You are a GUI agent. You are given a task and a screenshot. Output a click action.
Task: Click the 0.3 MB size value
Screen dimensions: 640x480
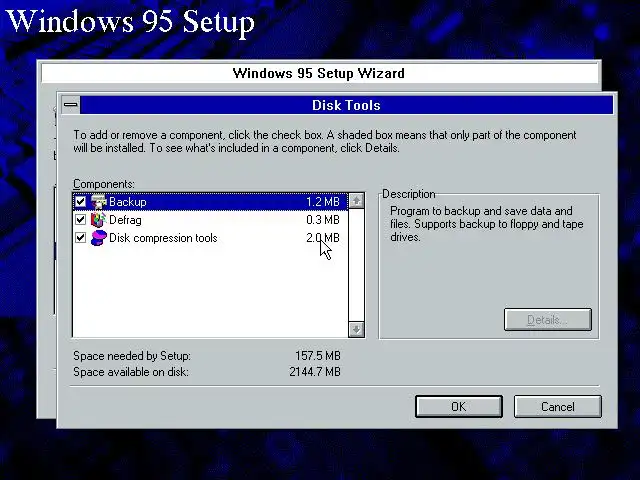coord(323,220)
